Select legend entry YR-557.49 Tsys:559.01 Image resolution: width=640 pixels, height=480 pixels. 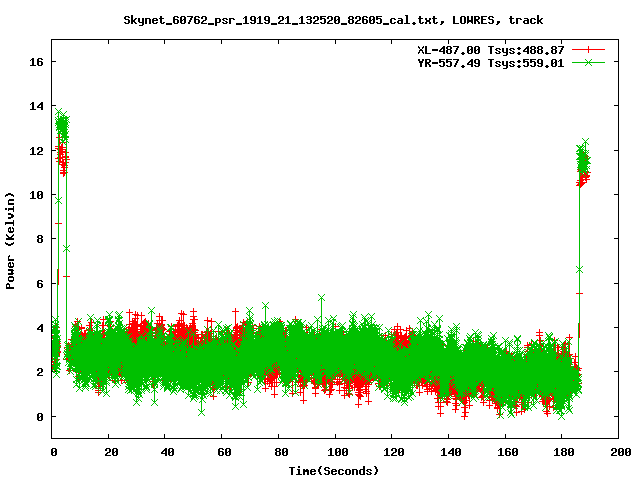coord(491,63)
